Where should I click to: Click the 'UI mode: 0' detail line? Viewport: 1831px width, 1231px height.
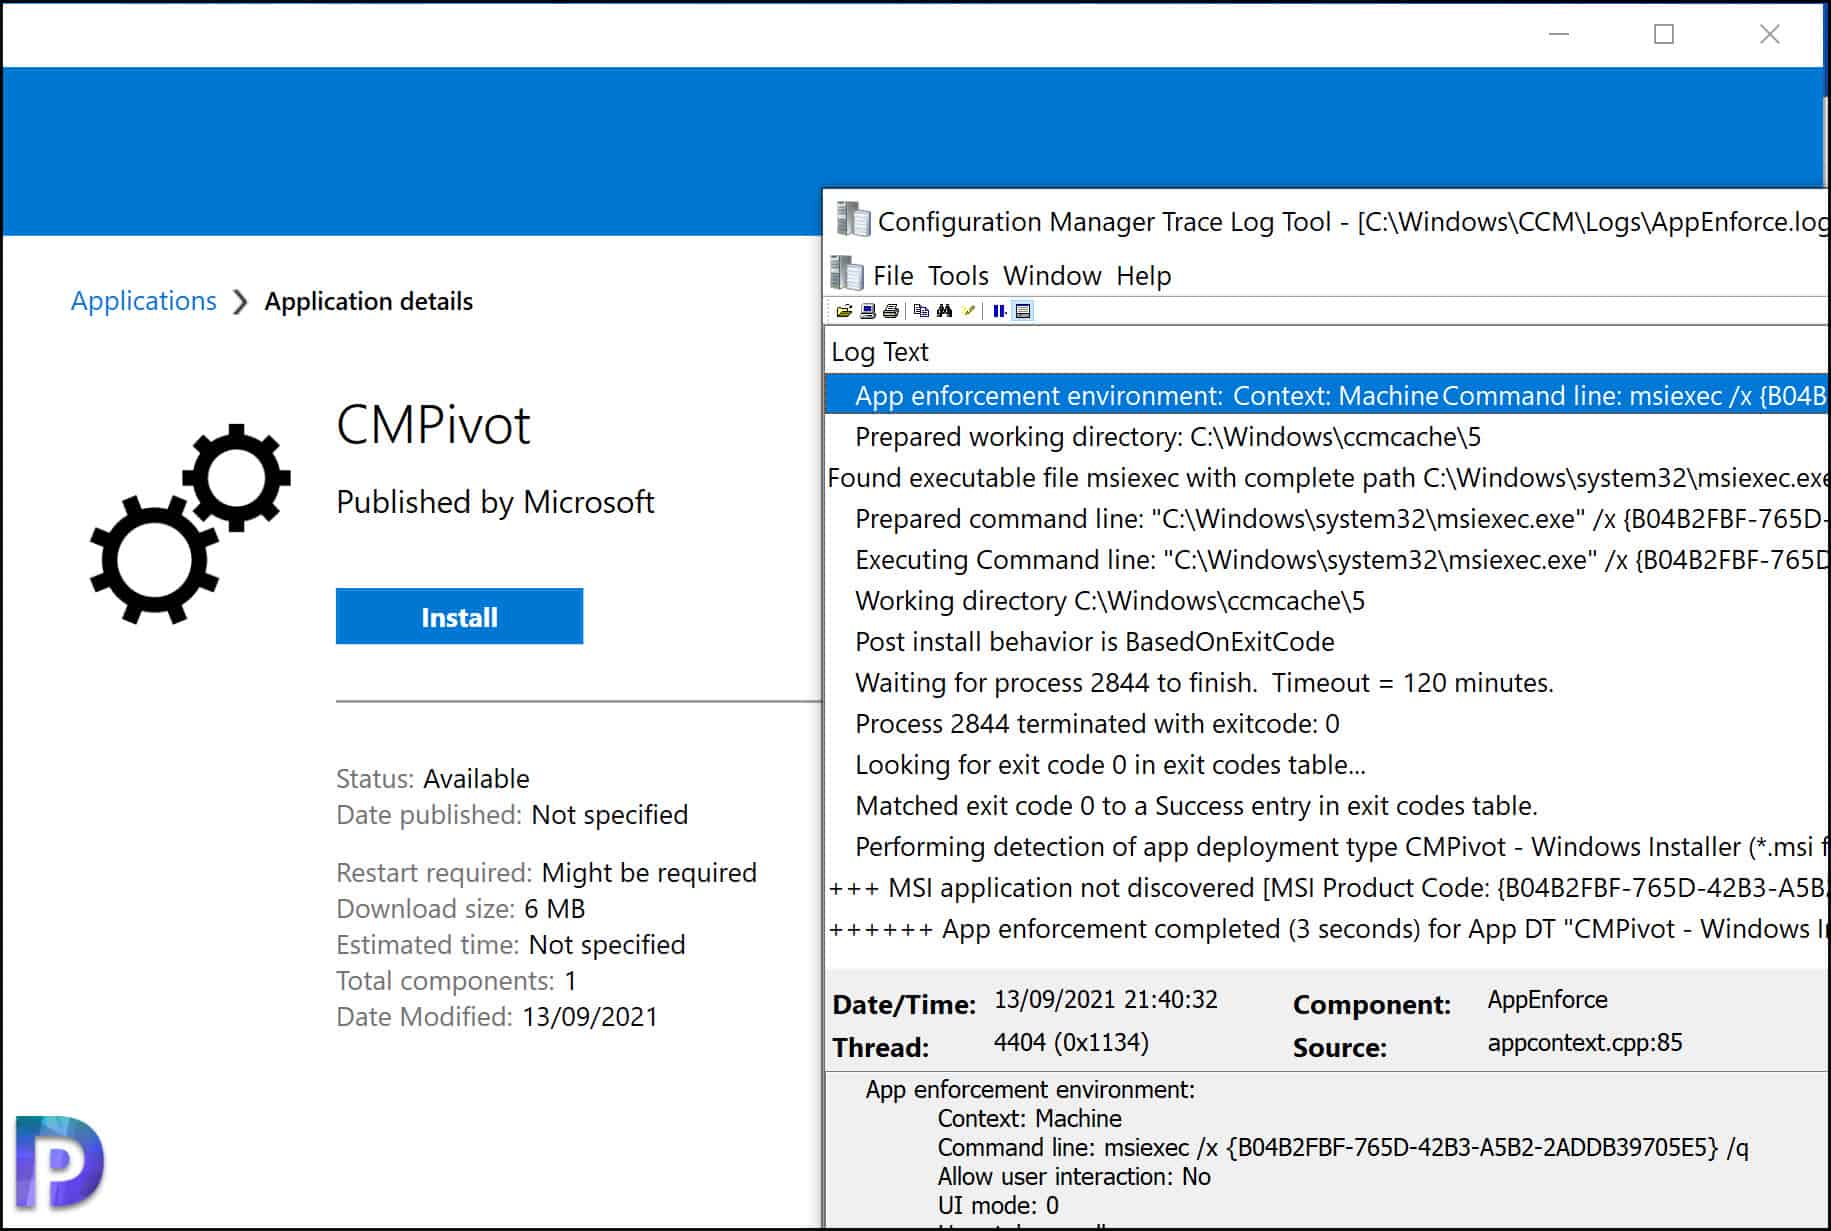(998, 1206)
